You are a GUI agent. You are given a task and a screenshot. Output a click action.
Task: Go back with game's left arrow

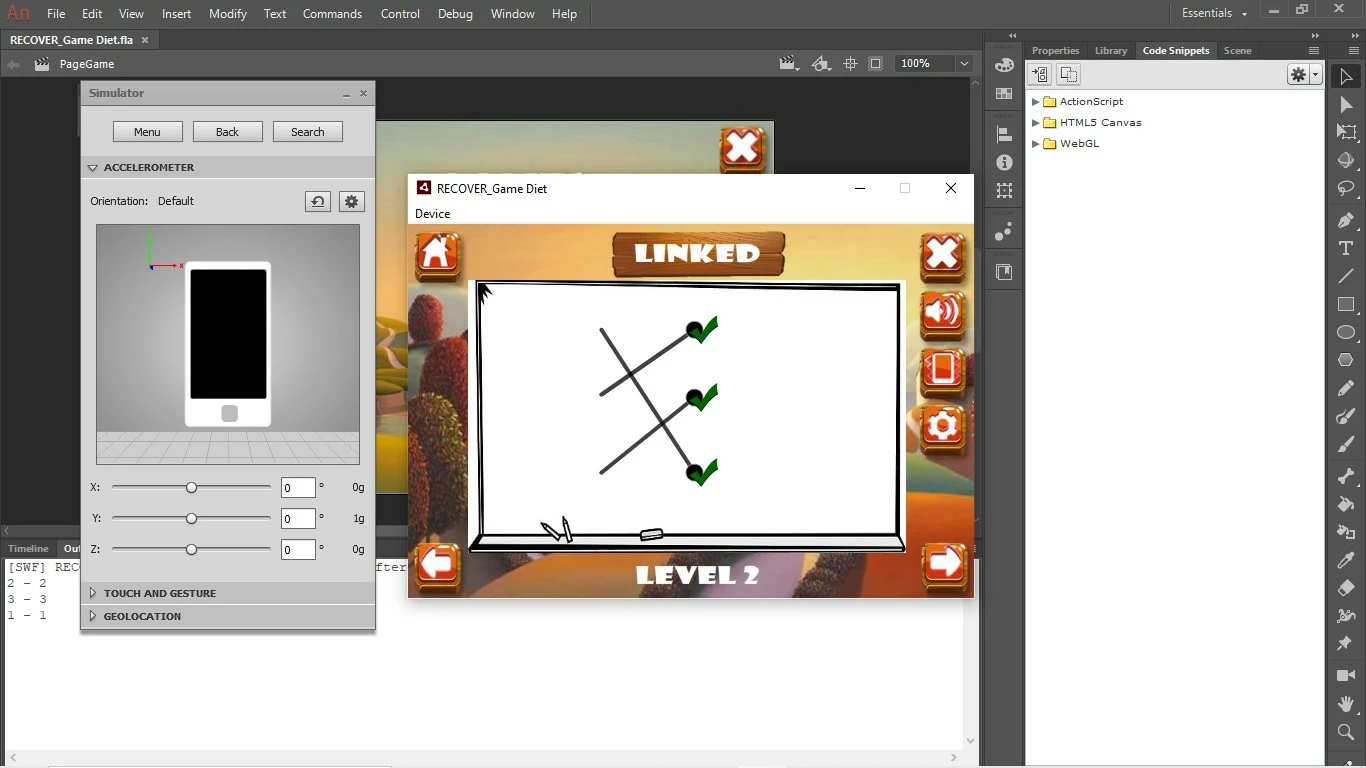[438, 564]
